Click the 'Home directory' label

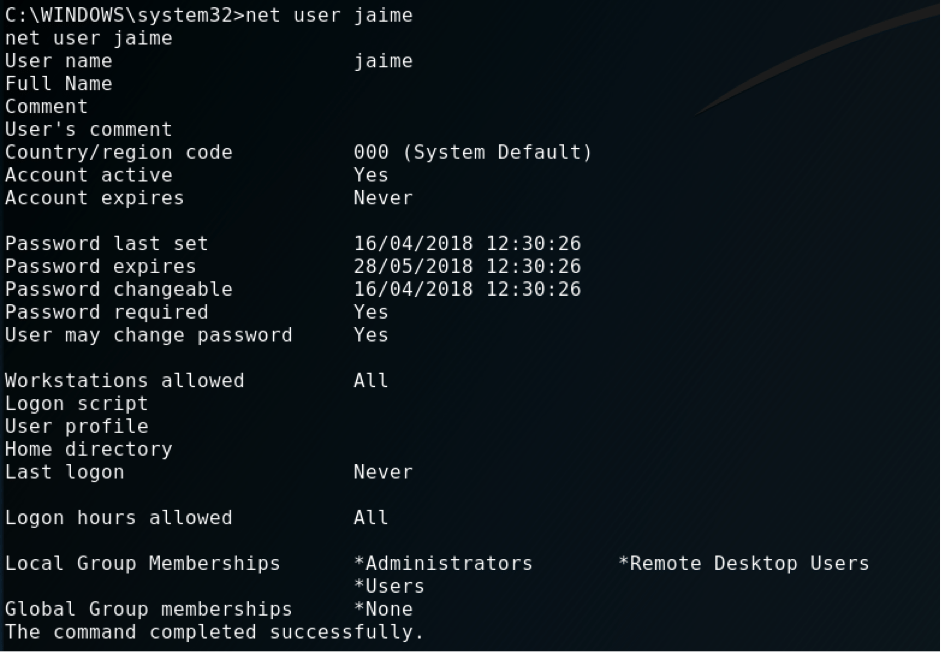coord(88,450)
